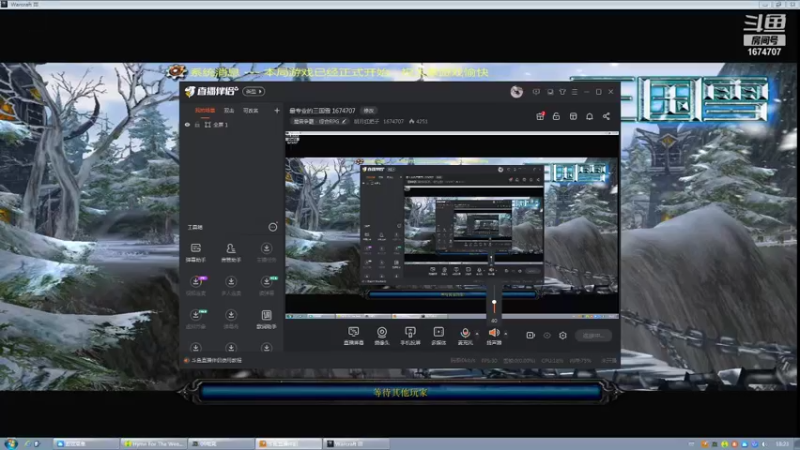Select the first orange scene tab

205,110
